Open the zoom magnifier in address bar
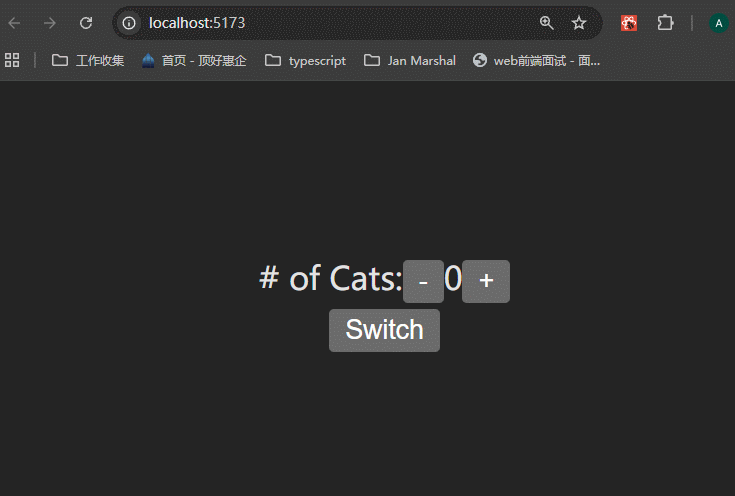Screen dimensions: 735x496 point(547,23)
